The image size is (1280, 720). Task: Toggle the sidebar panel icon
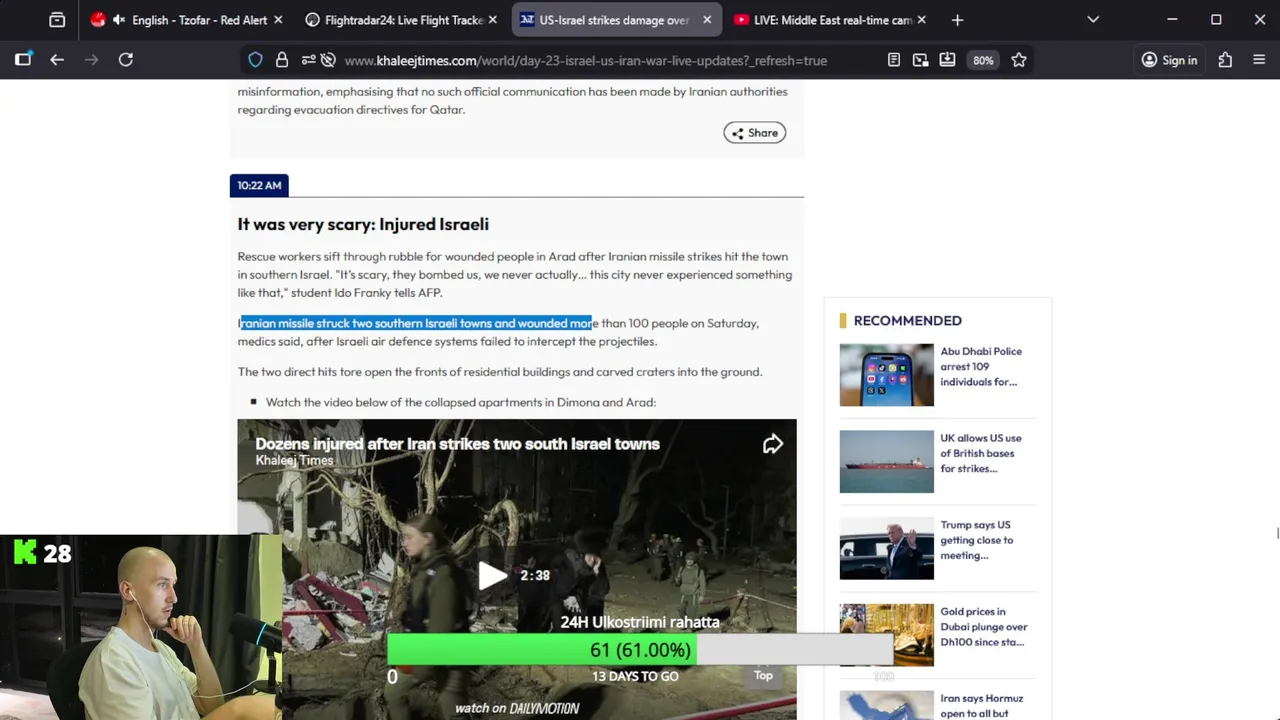pyautogui.click(x=23, y=60)
